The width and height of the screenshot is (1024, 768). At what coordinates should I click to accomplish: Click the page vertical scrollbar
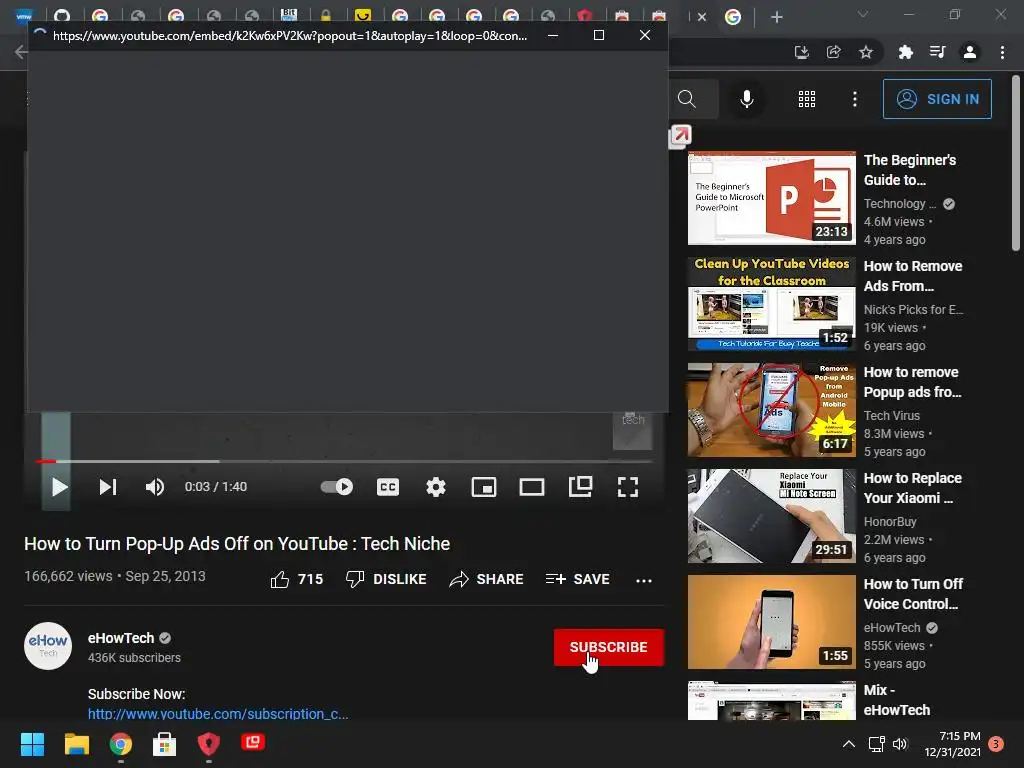tap(1016, 163)
